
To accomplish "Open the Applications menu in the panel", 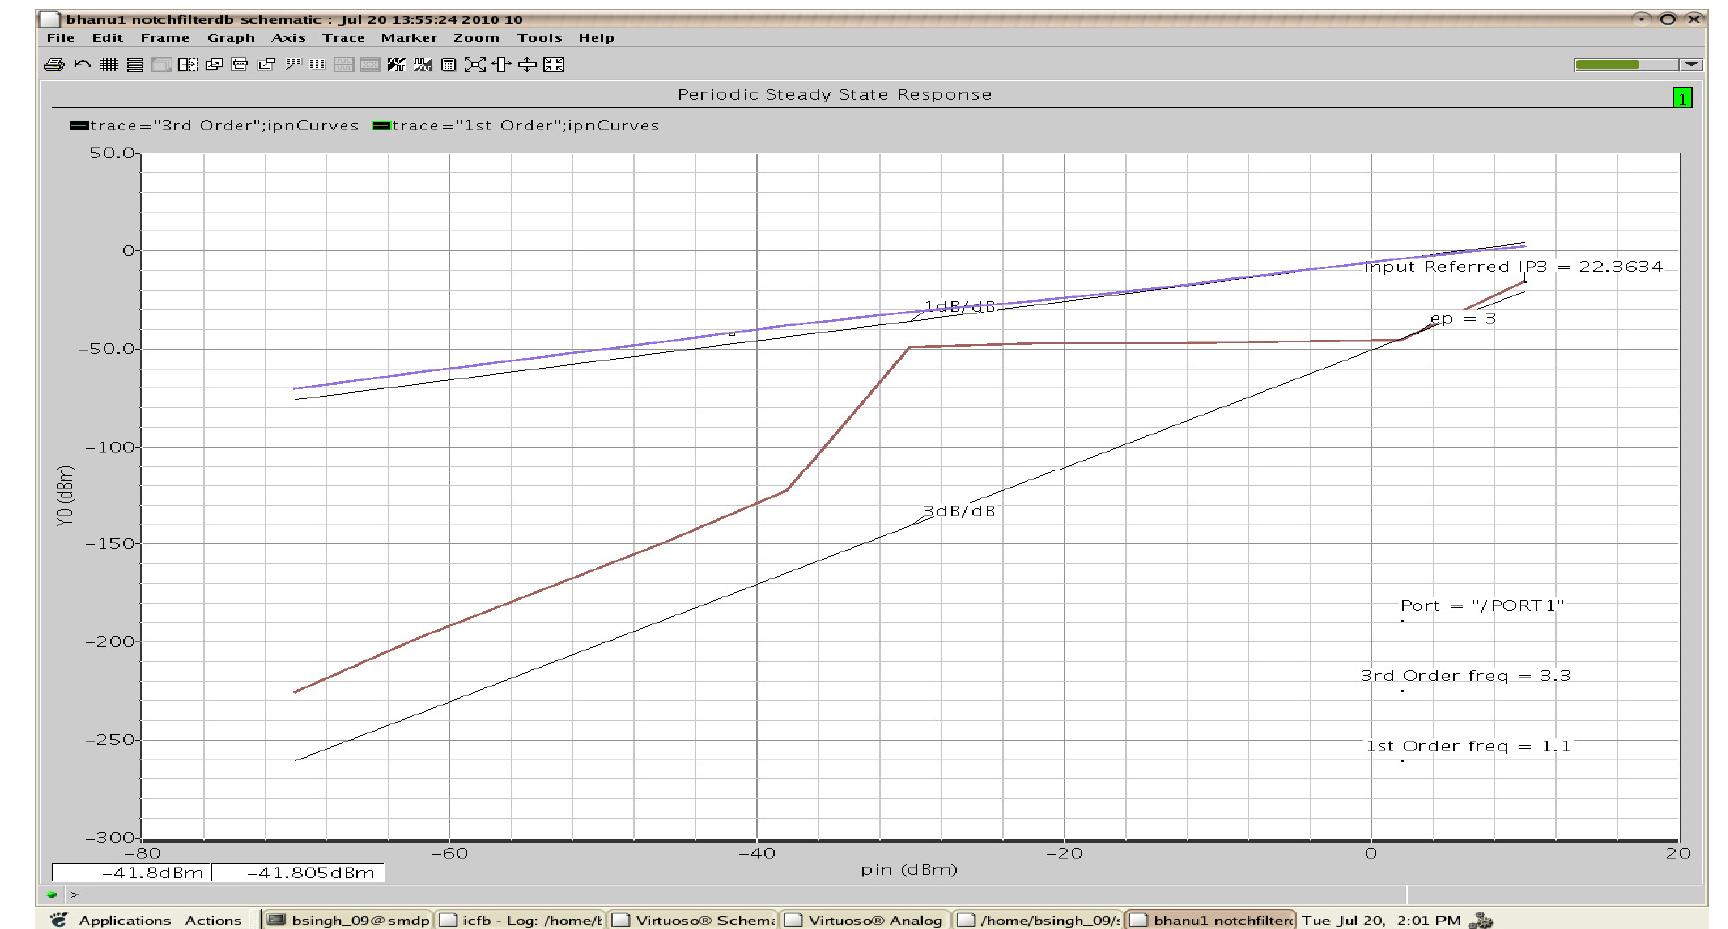I will point(125,920).
